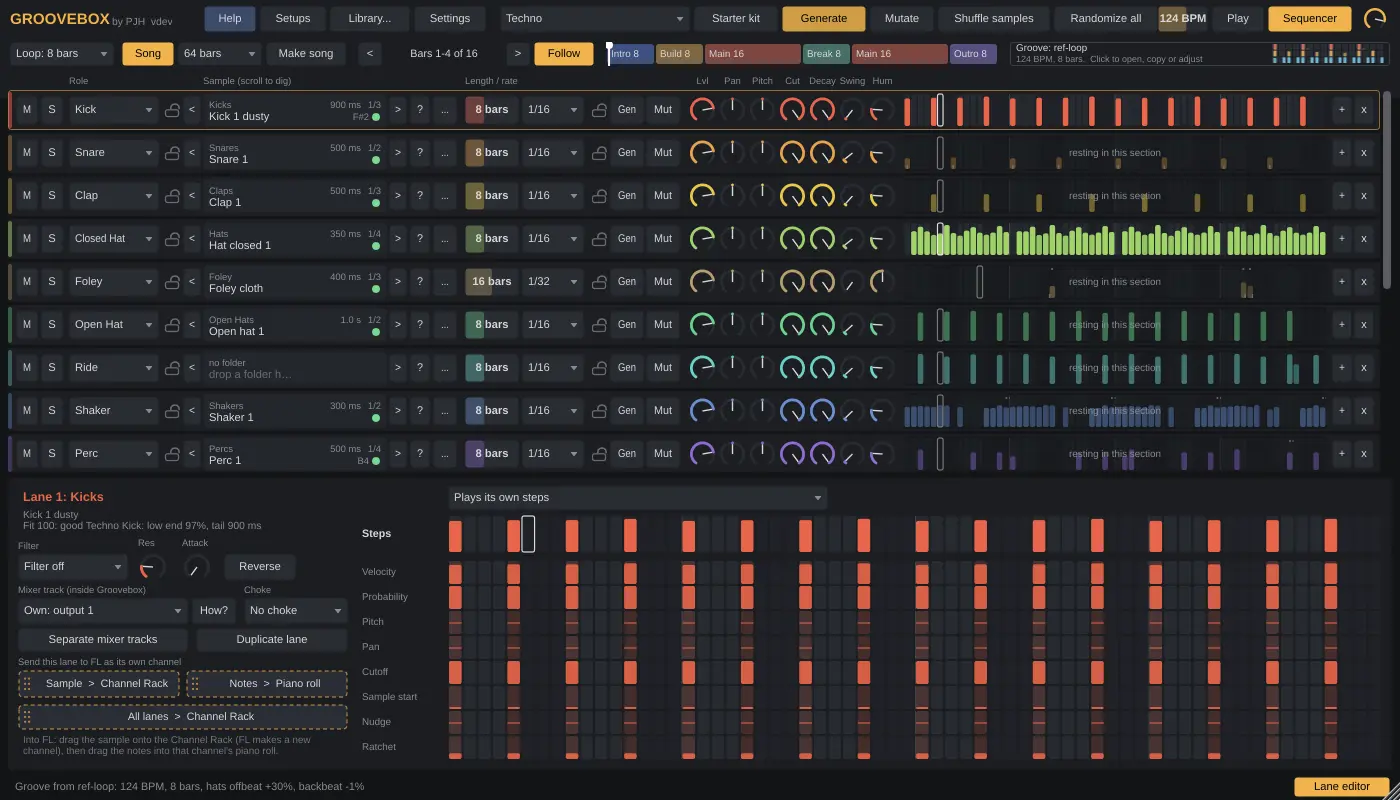Image resolution: width=1400 pixels, height=800 pixels.
Task: Open the Filter off dropdown
Action: (x=72, y=567)
